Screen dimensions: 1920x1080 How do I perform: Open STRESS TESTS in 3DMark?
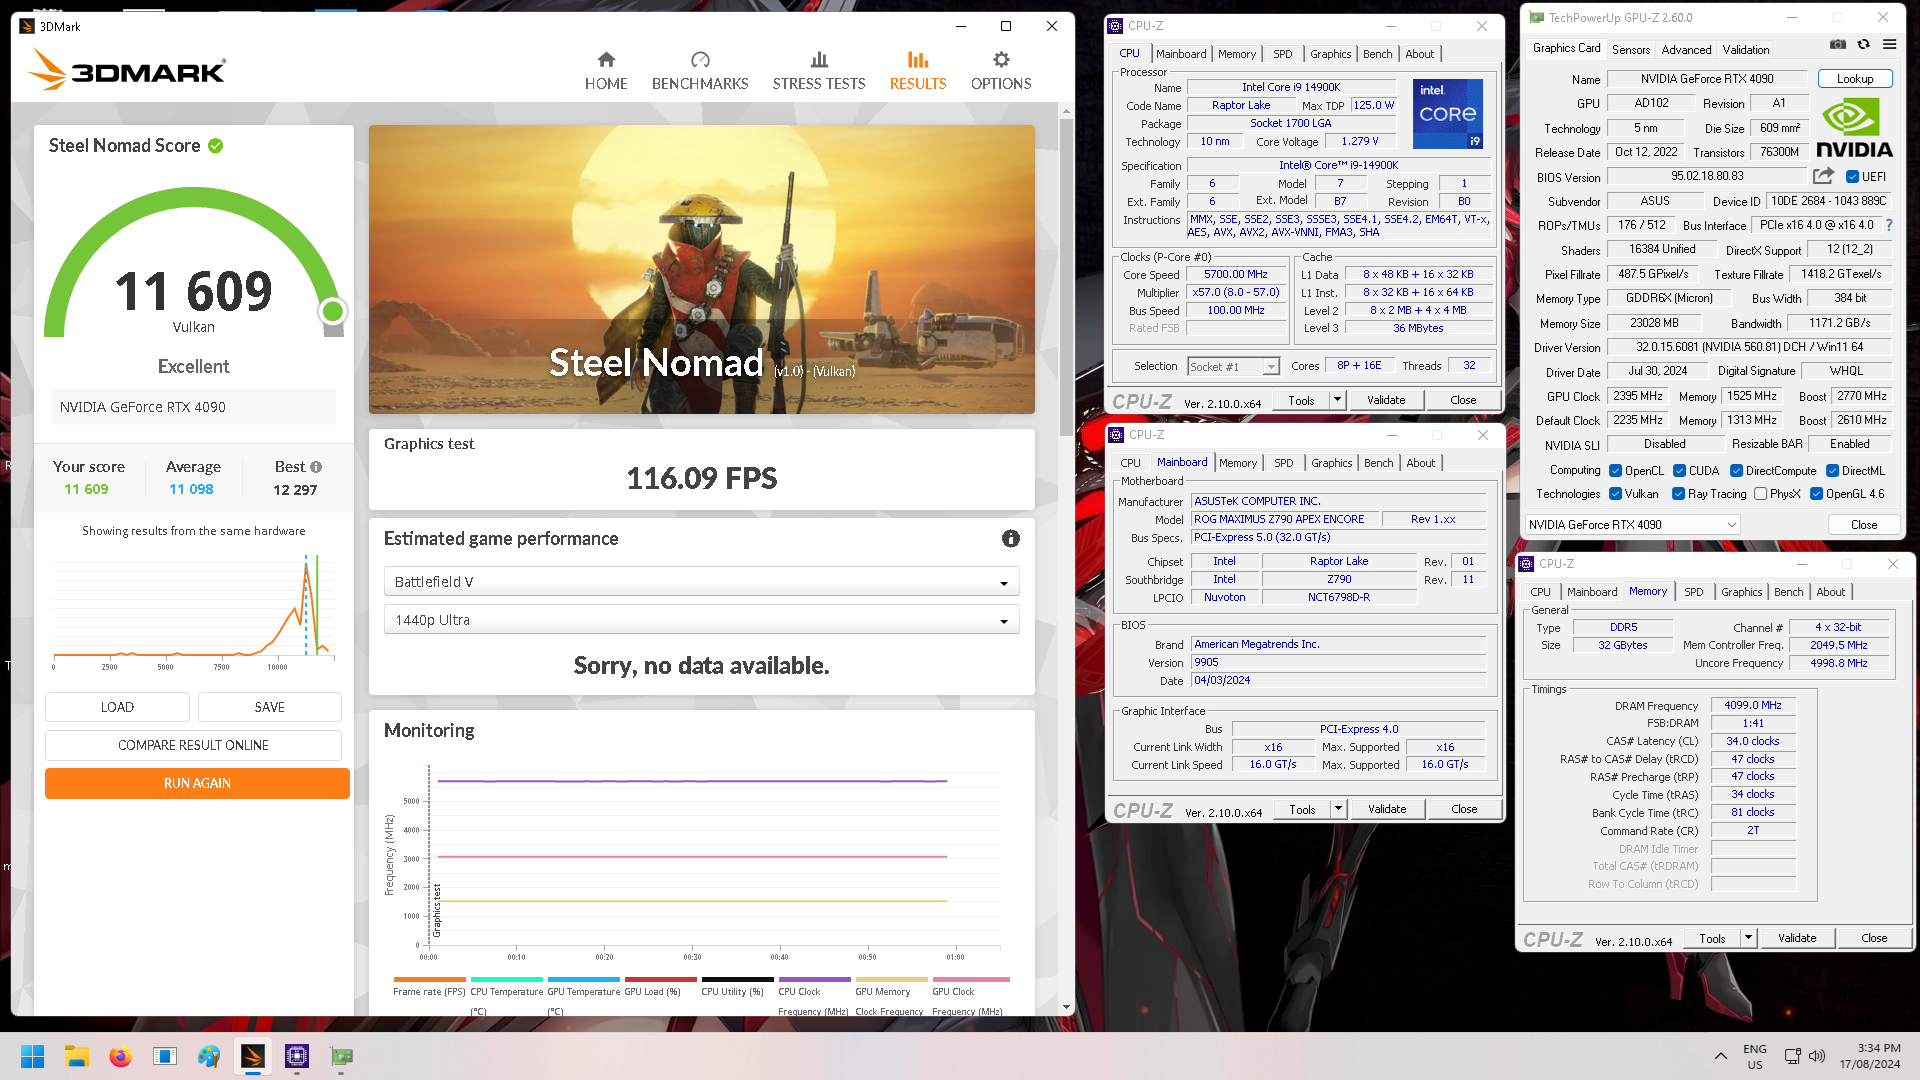[x=819, y=71]
